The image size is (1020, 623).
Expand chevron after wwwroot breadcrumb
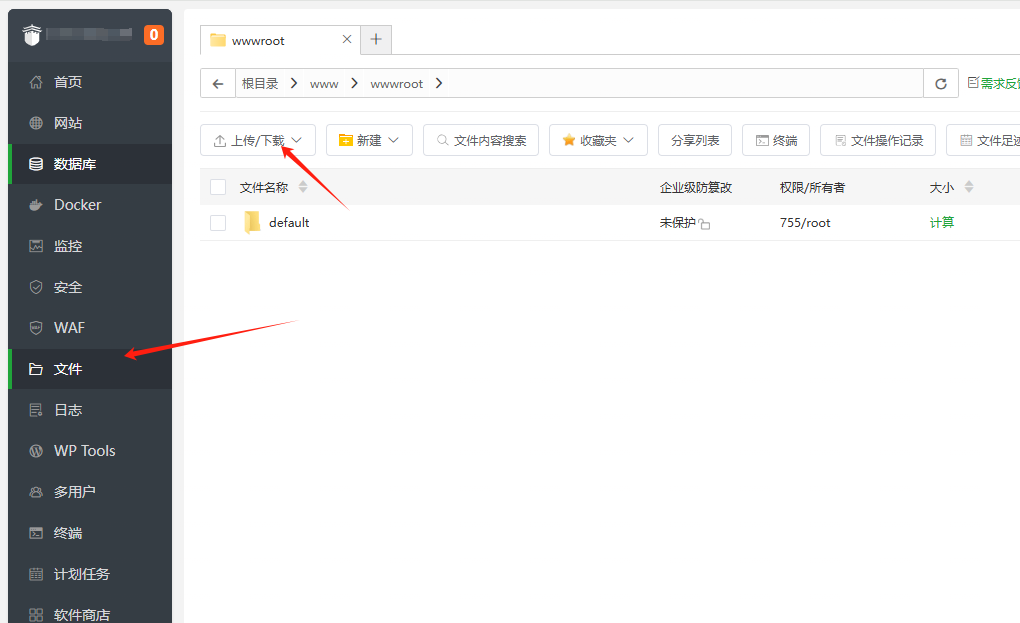pyautogui.click(x=439, y=83)
